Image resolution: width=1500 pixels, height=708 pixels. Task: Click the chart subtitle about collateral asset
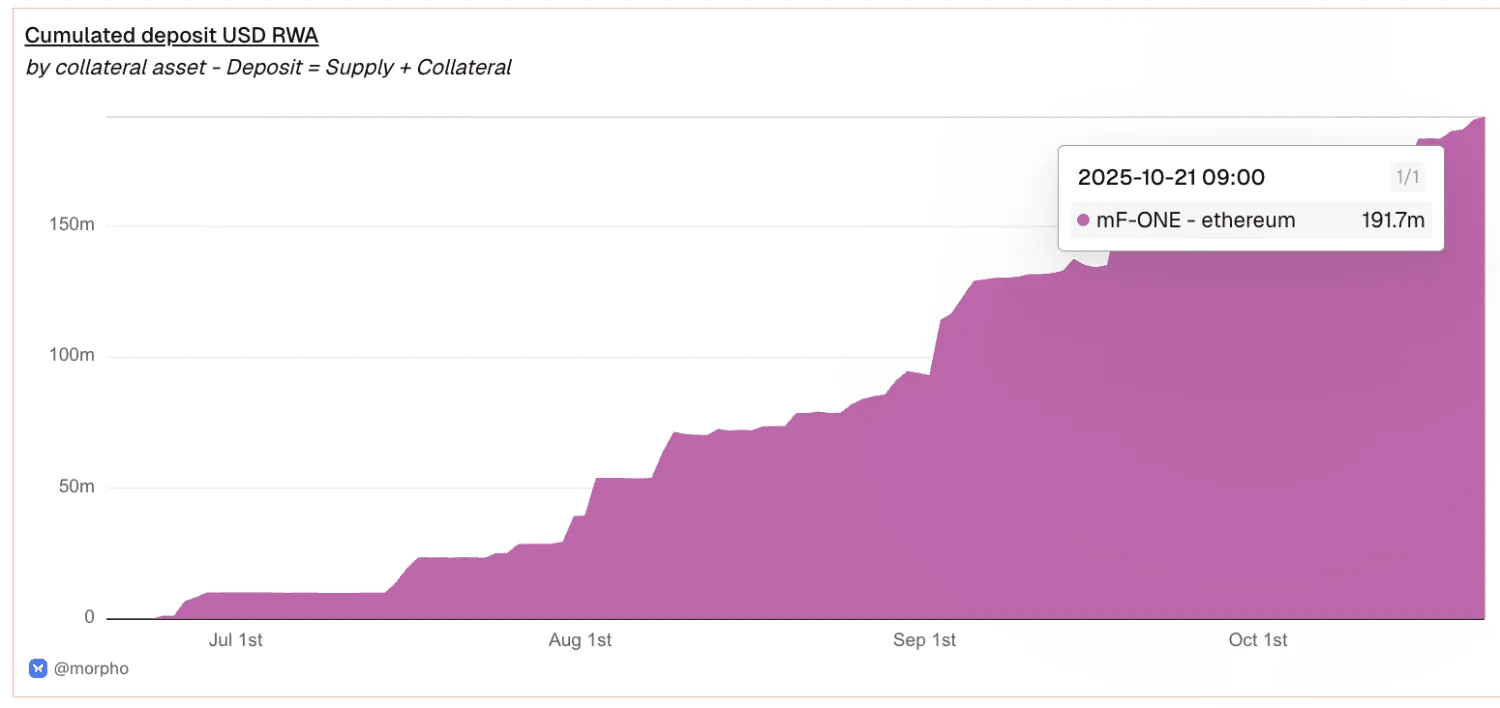tap(268, 68)
